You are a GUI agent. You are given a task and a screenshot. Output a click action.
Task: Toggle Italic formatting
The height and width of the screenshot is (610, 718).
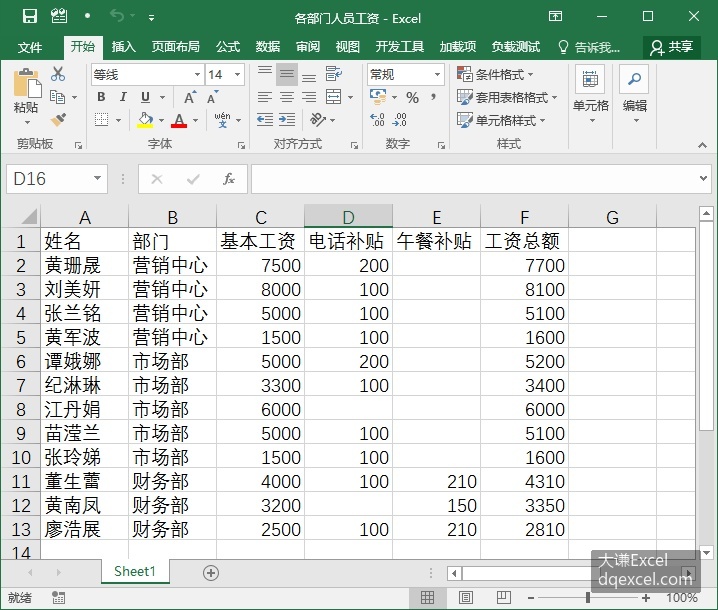point(123,97)
